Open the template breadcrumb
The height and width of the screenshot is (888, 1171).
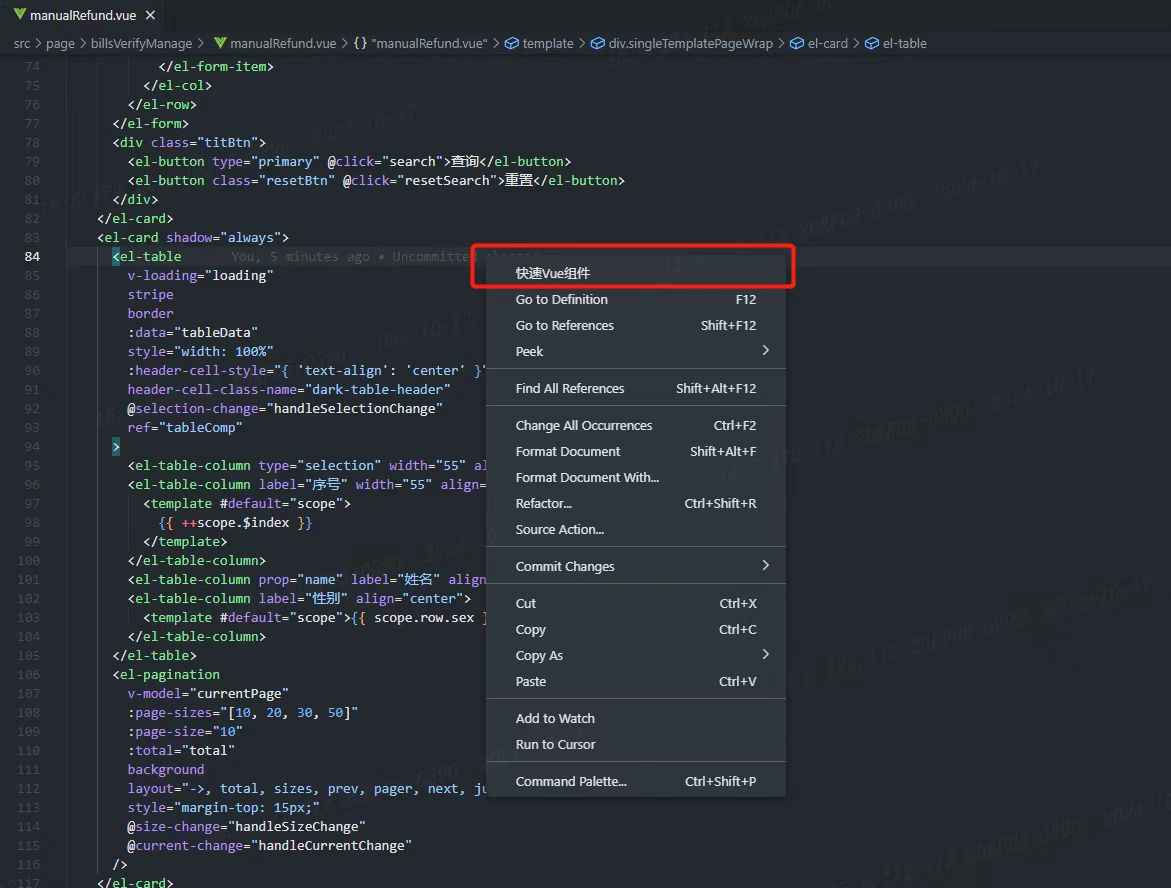pos(547,43)
